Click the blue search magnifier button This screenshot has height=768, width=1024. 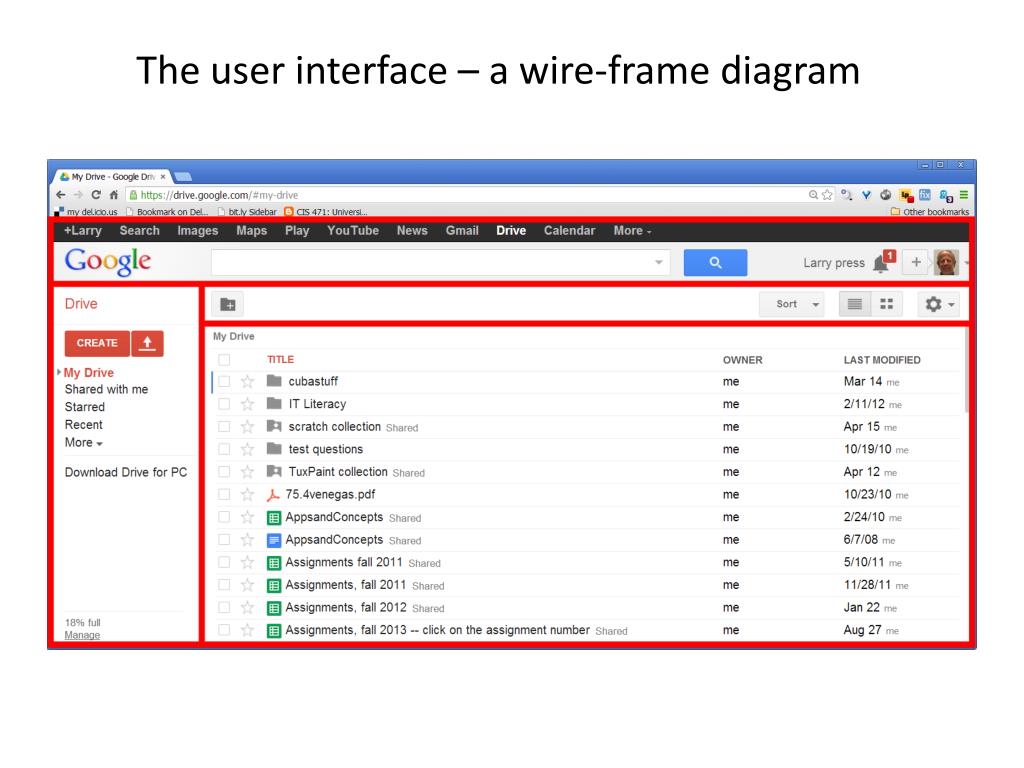point(715,263)
